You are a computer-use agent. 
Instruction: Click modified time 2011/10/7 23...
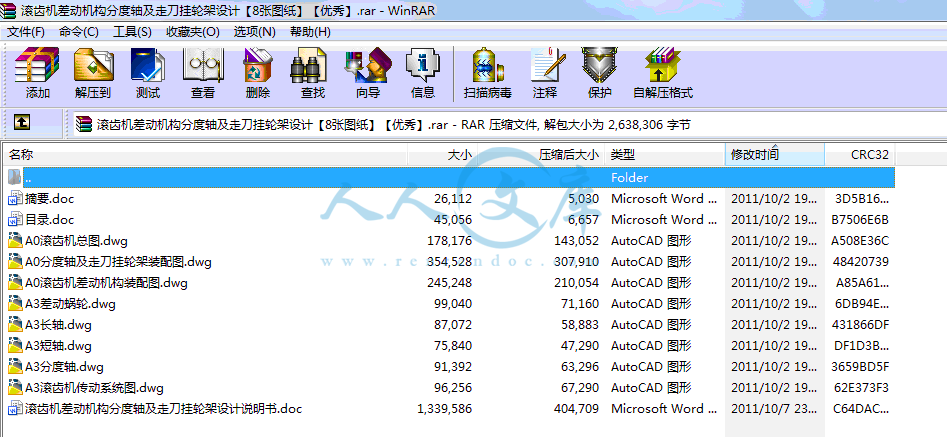click(x=775, y=409)
